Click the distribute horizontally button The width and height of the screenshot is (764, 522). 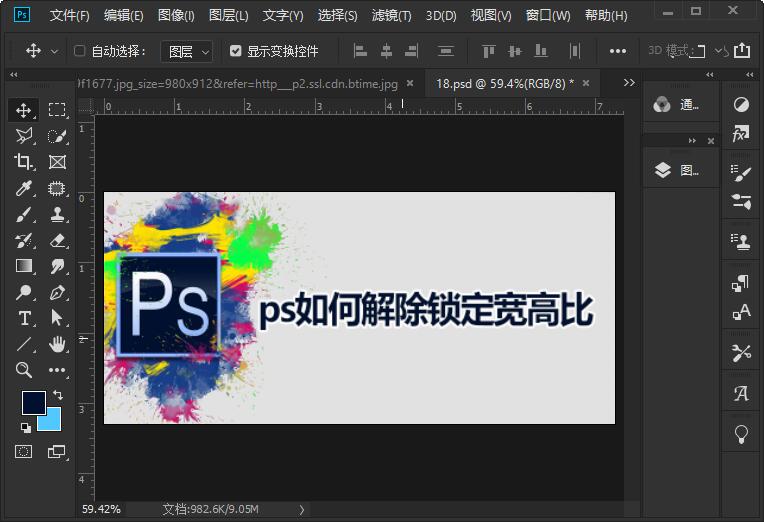click(x=575, y=51)
